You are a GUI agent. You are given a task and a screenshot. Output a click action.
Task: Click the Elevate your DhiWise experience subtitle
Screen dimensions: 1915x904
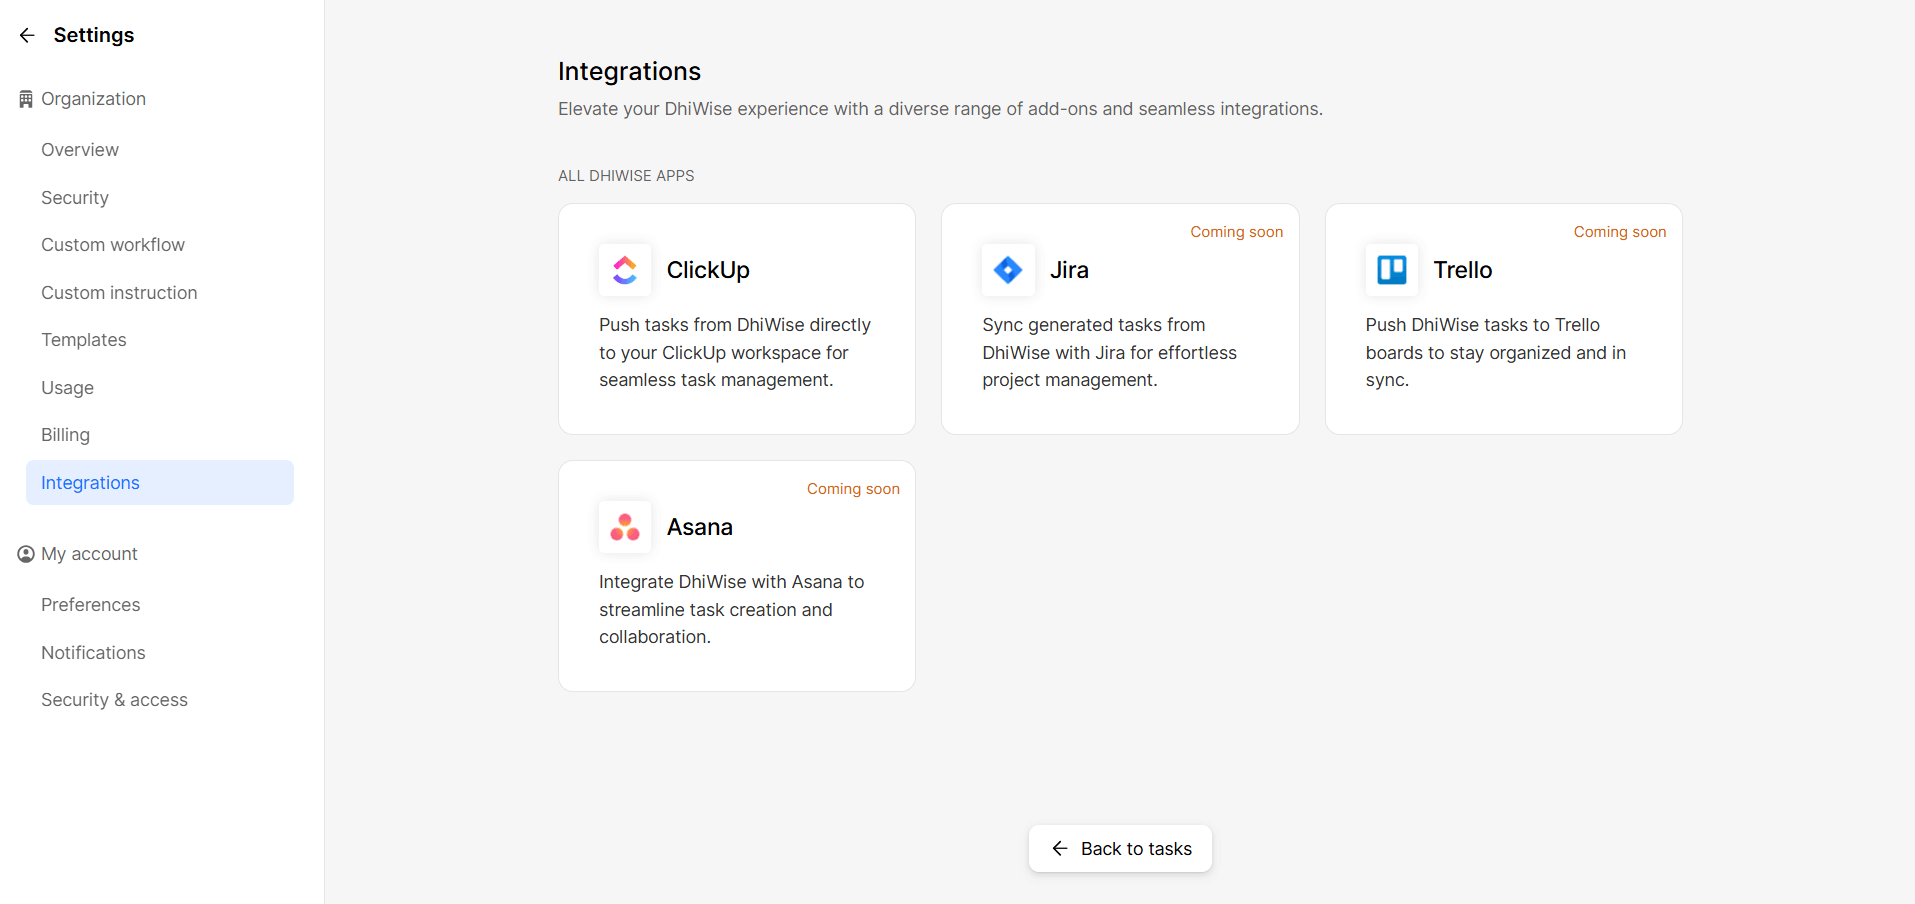coord(940,109)
